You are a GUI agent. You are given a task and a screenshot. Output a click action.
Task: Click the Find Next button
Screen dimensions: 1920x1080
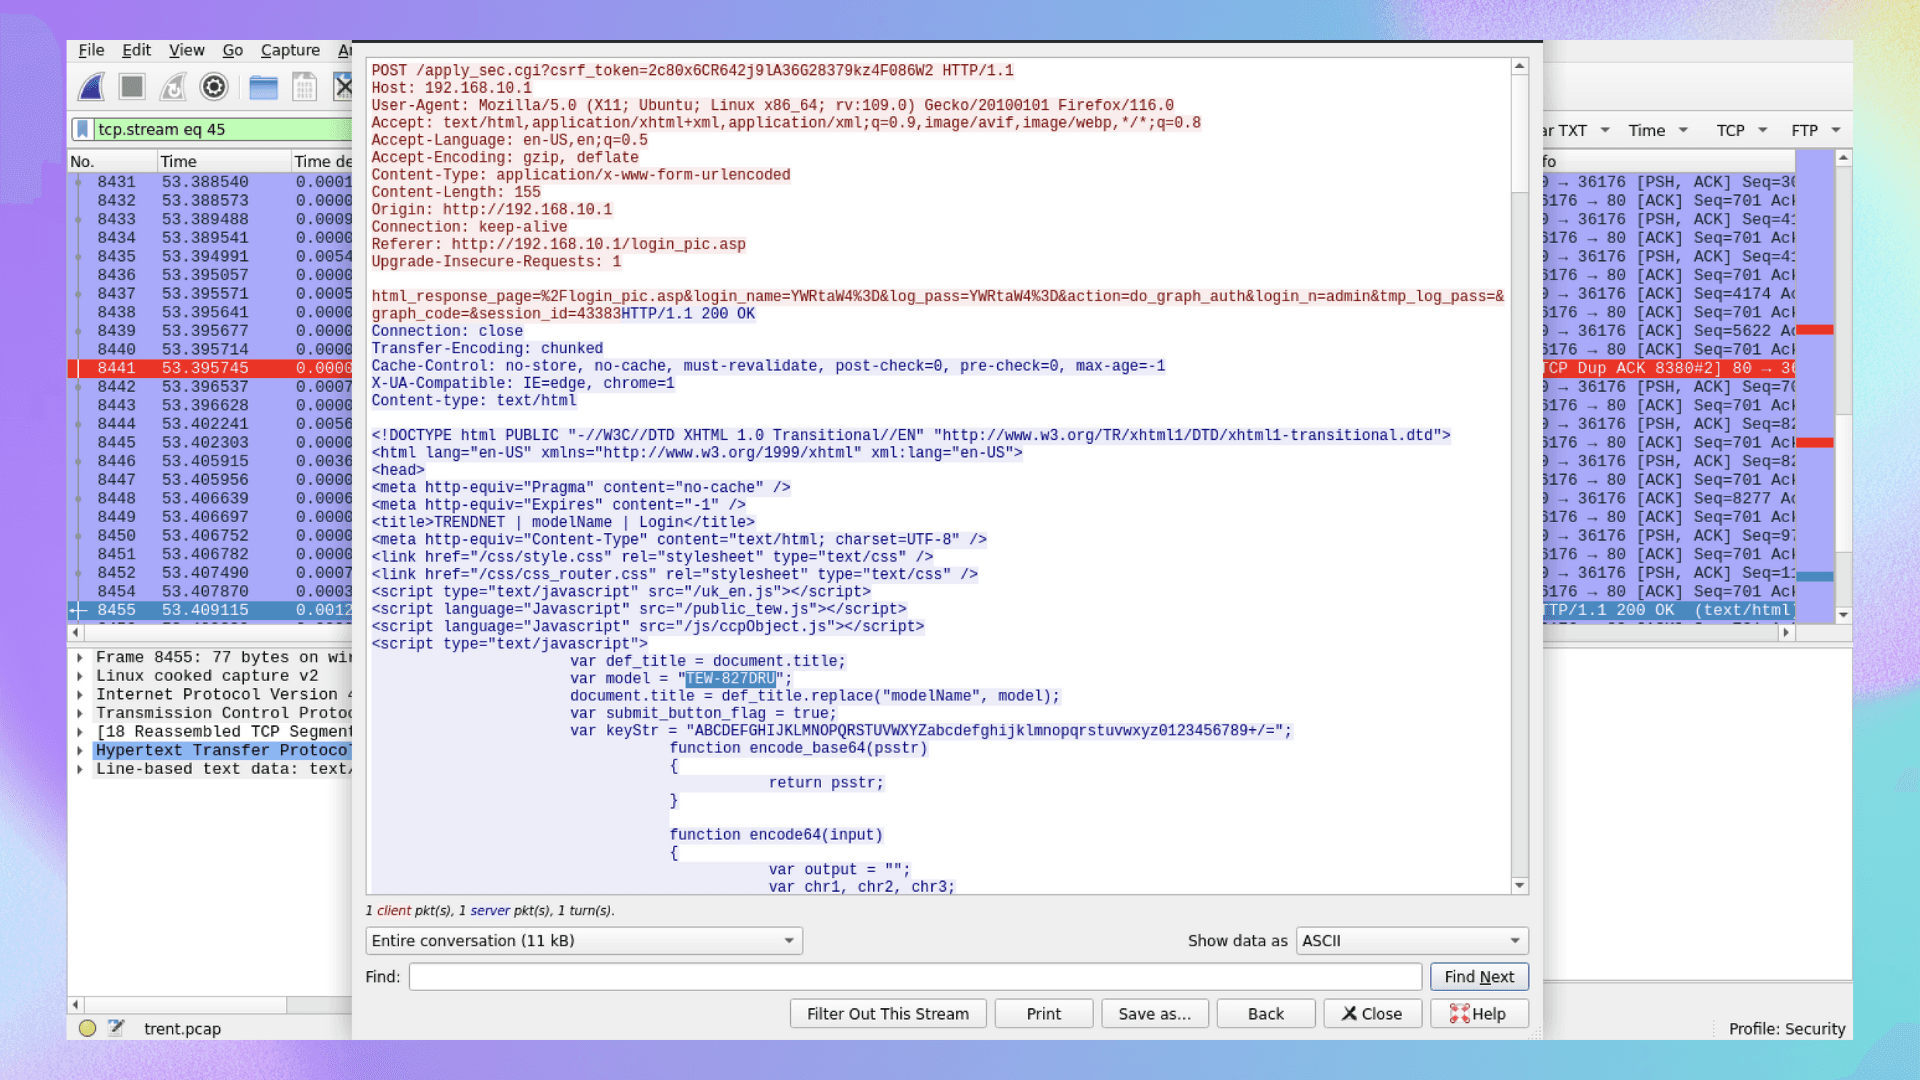pyautogui.click(x=1479, y=977)
